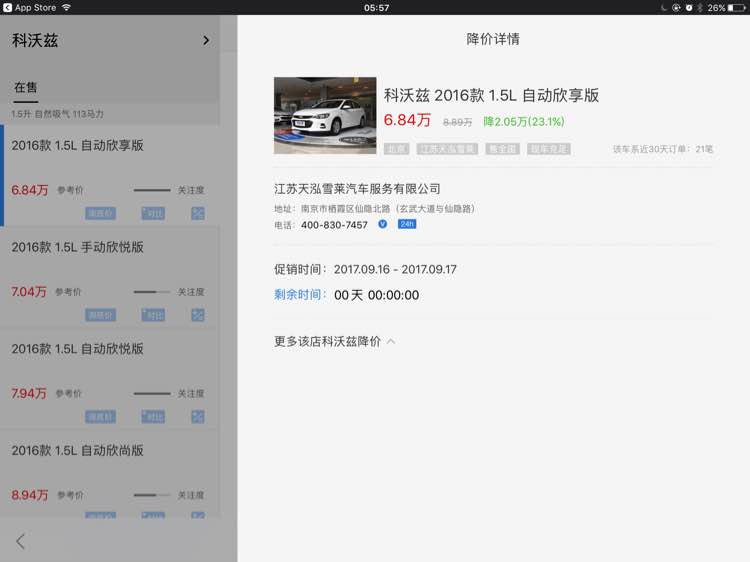Tap the Wi-Fi icon in the status bar
The width and height of the screenshot is (750, 562).
tap(66, 7)
